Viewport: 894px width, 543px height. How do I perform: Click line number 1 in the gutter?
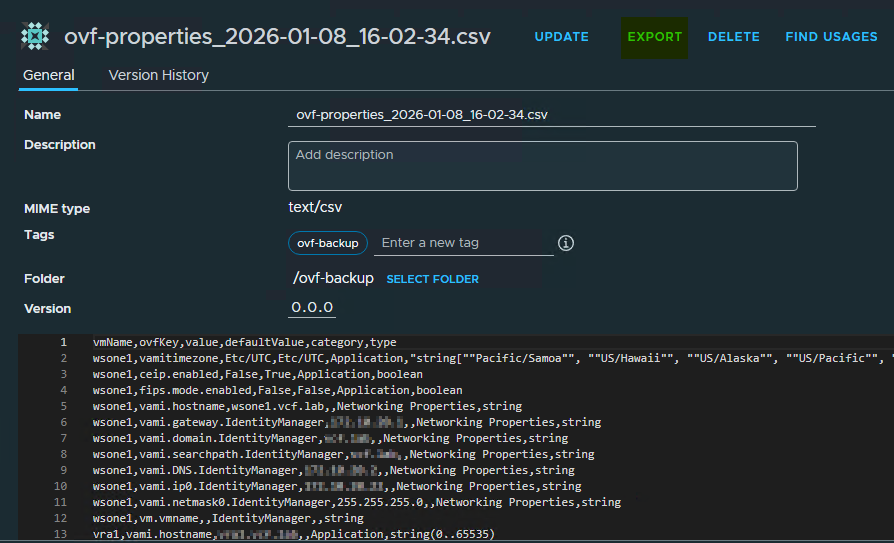[x=63, y=342]
